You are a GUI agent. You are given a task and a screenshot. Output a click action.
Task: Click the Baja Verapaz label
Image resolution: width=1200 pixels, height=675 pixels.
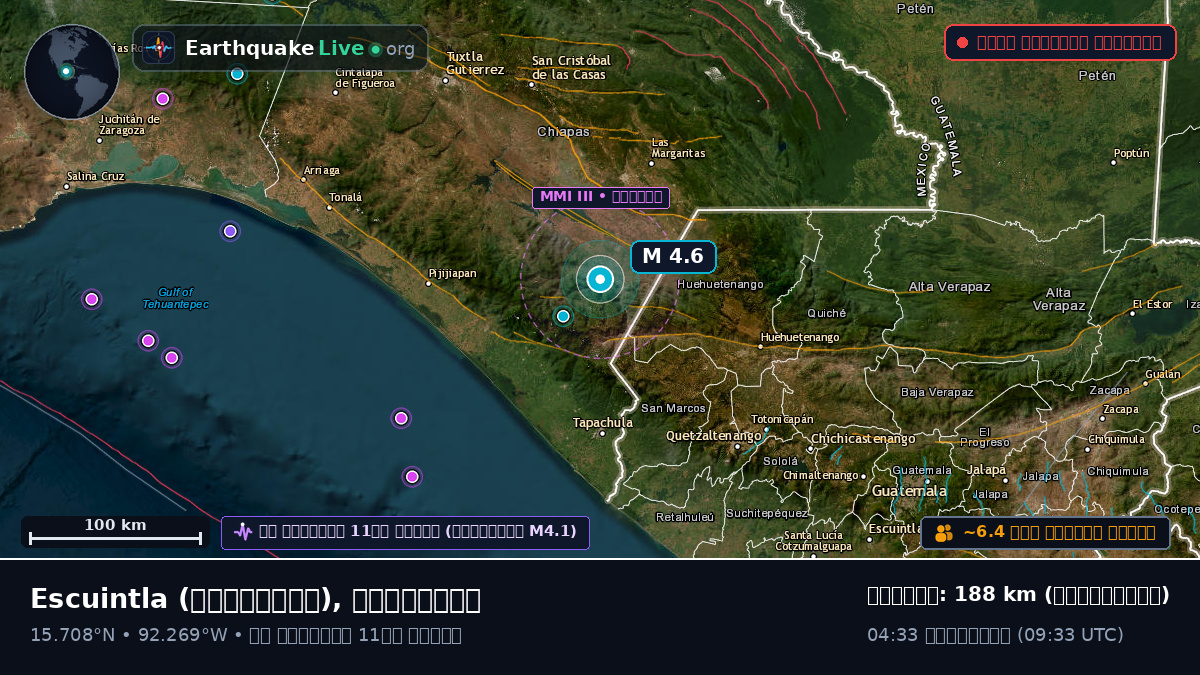coord(937,392)
